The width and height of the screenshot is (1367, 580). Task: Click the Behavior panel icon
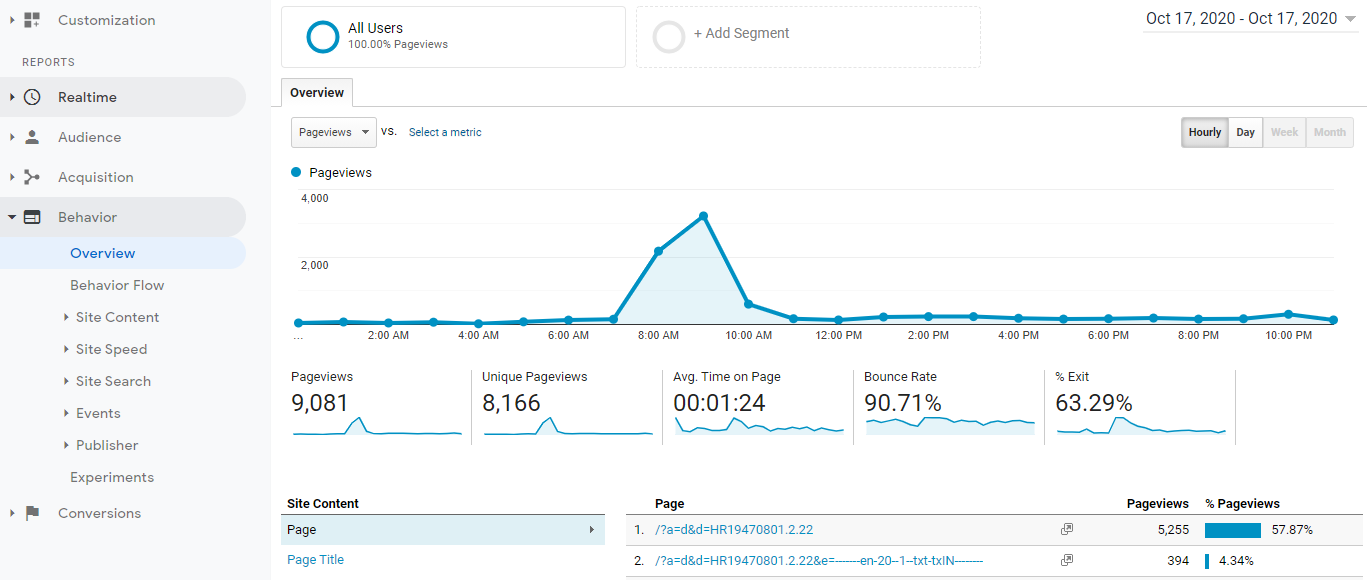click(x=32, y=217)
